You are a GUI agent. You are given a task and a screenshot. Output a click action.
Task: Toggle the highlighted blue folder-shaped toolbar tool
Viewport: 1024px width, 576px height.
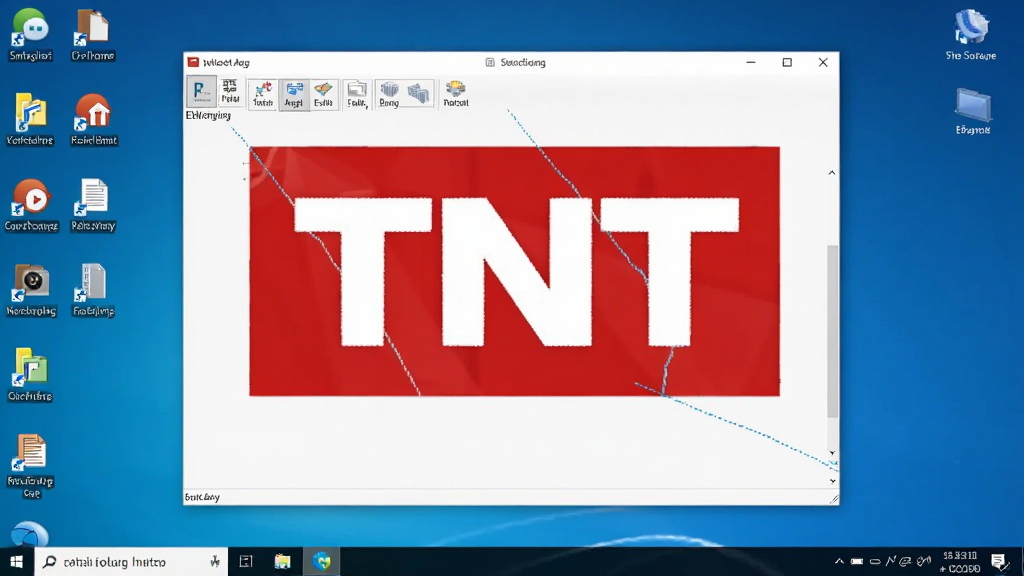[x=294, y=94]
